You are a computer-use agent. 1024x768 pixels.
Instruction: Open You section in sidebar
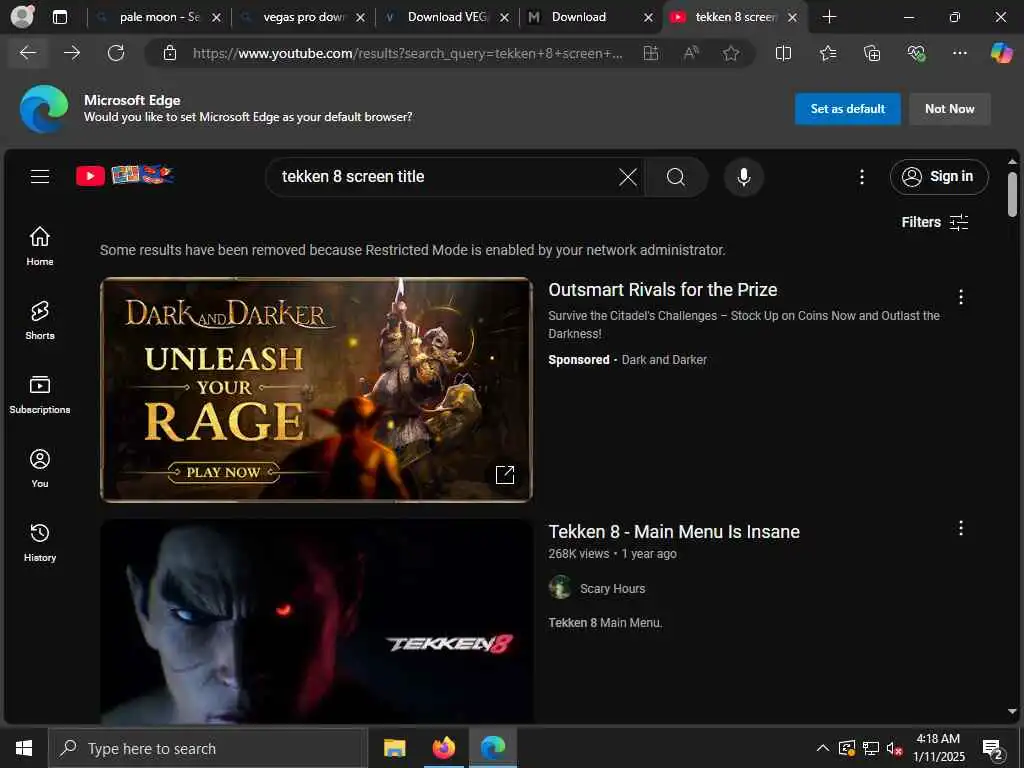click(x=40, y=468)
